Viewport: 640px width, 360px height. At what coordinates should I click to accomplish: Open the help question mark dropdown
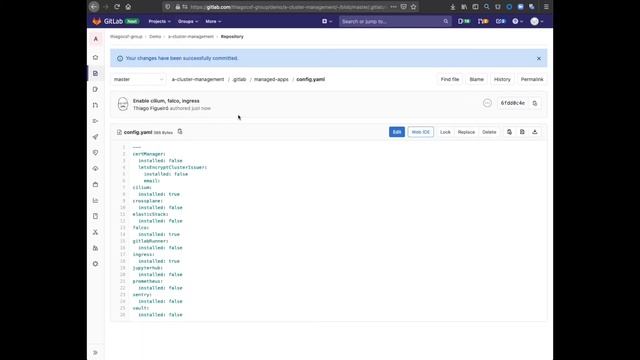tap(517, 21)
